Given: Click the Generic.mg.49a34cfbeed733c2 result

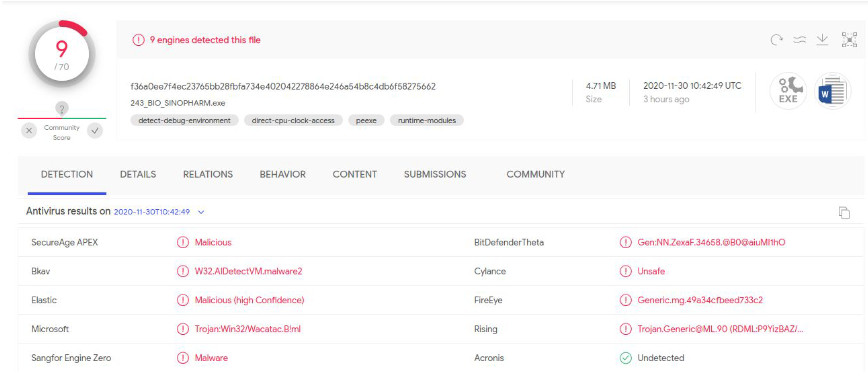Looking at the screenshot, I should (x=700, y=300).
